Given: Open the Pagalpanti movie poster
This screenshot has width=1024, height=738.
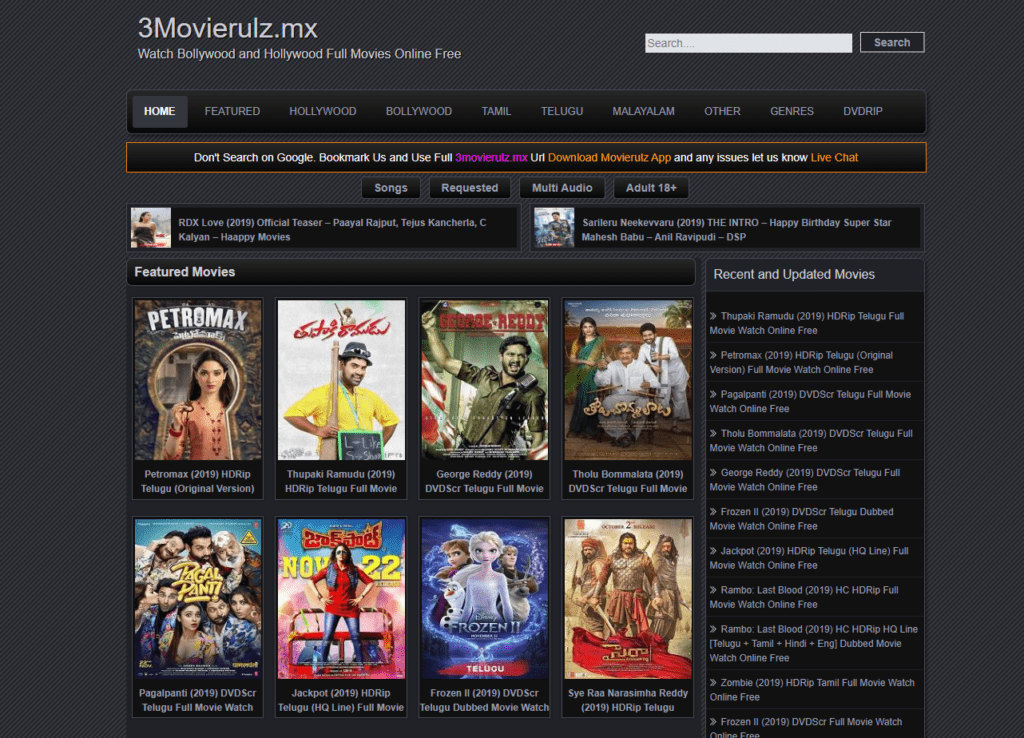Looking at the screenshot, I should 198,599.
